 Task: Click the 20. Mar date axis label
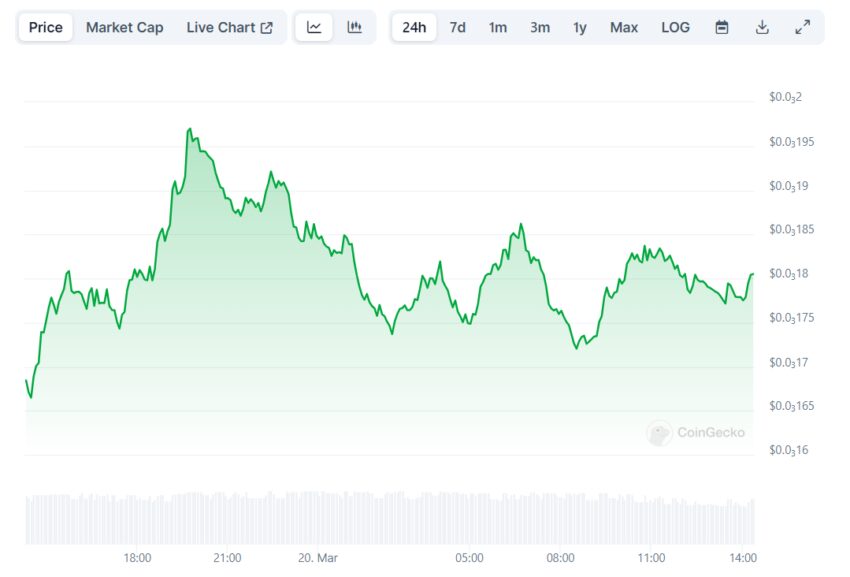tap(320, 557)
